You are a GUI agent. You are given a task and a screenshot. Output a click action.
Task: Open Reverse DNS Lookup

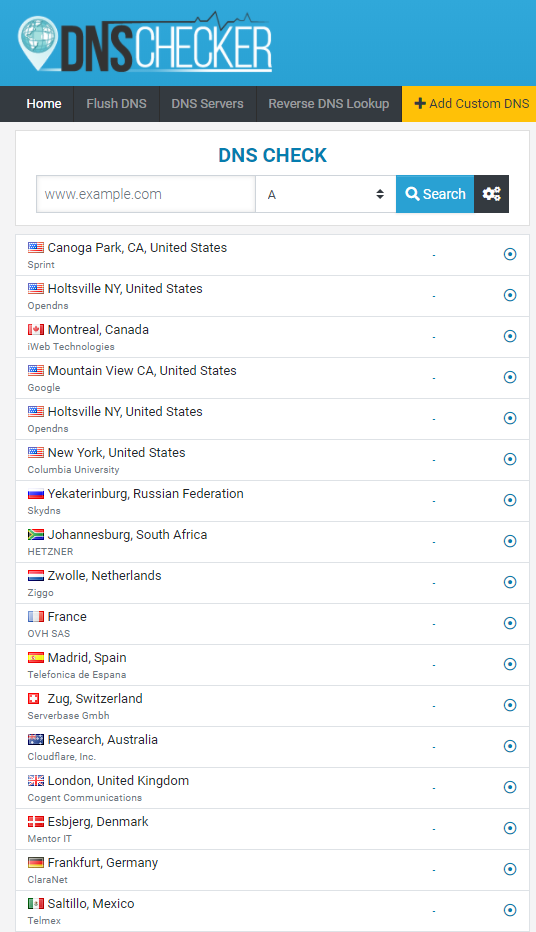(x=329, y=104)
